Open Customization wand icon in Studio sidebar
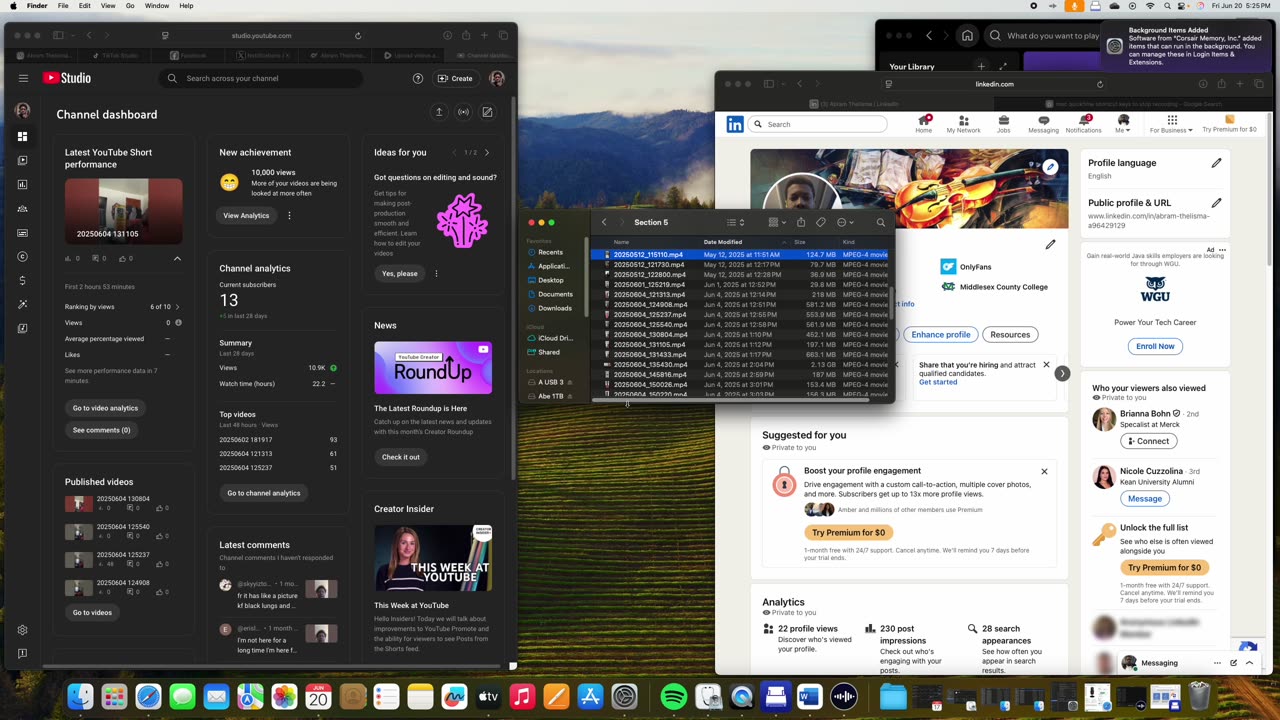The image size is (1280, 720). [22, 304]
